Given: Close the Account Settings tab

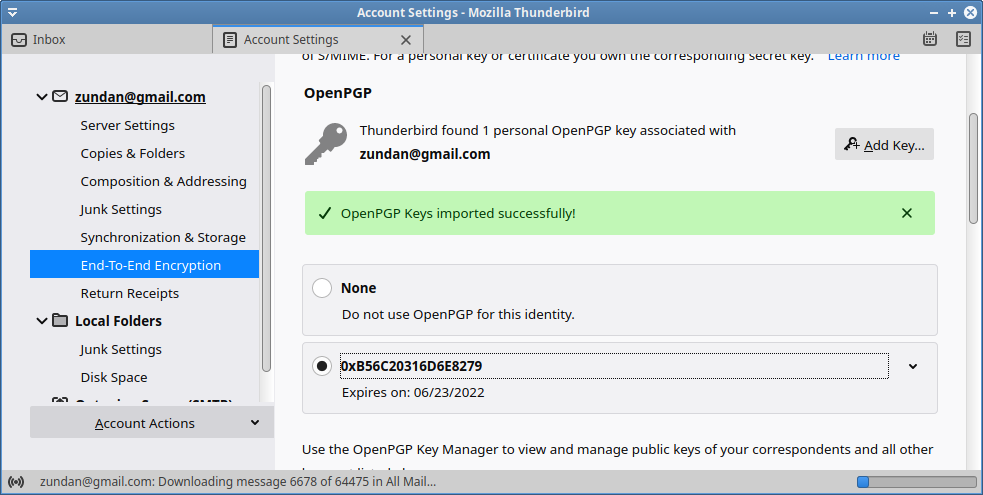Looking at the screenshot, I should pyautogui.click(x=406, y=40).
